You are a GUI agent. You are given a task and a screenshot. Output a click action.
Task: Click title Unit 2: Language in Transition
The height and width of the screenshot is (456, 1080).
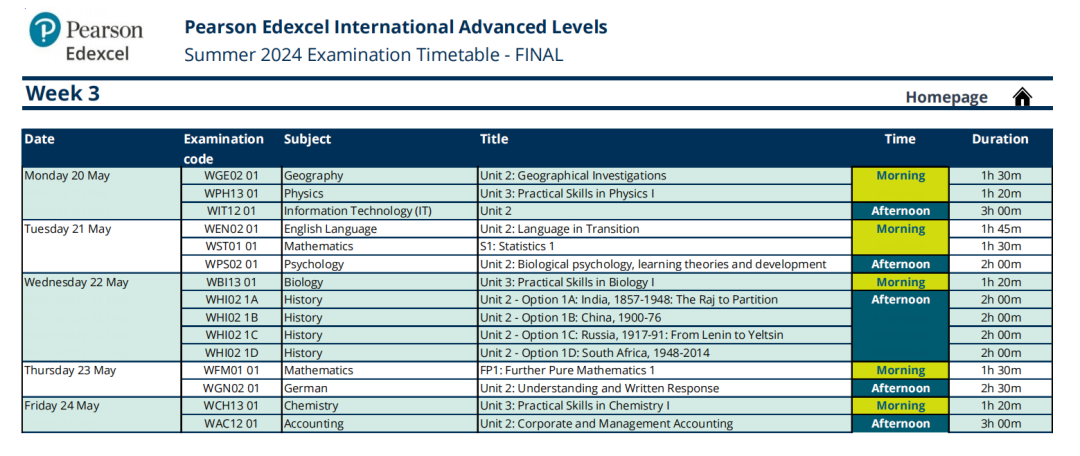[x=560, y=229]
